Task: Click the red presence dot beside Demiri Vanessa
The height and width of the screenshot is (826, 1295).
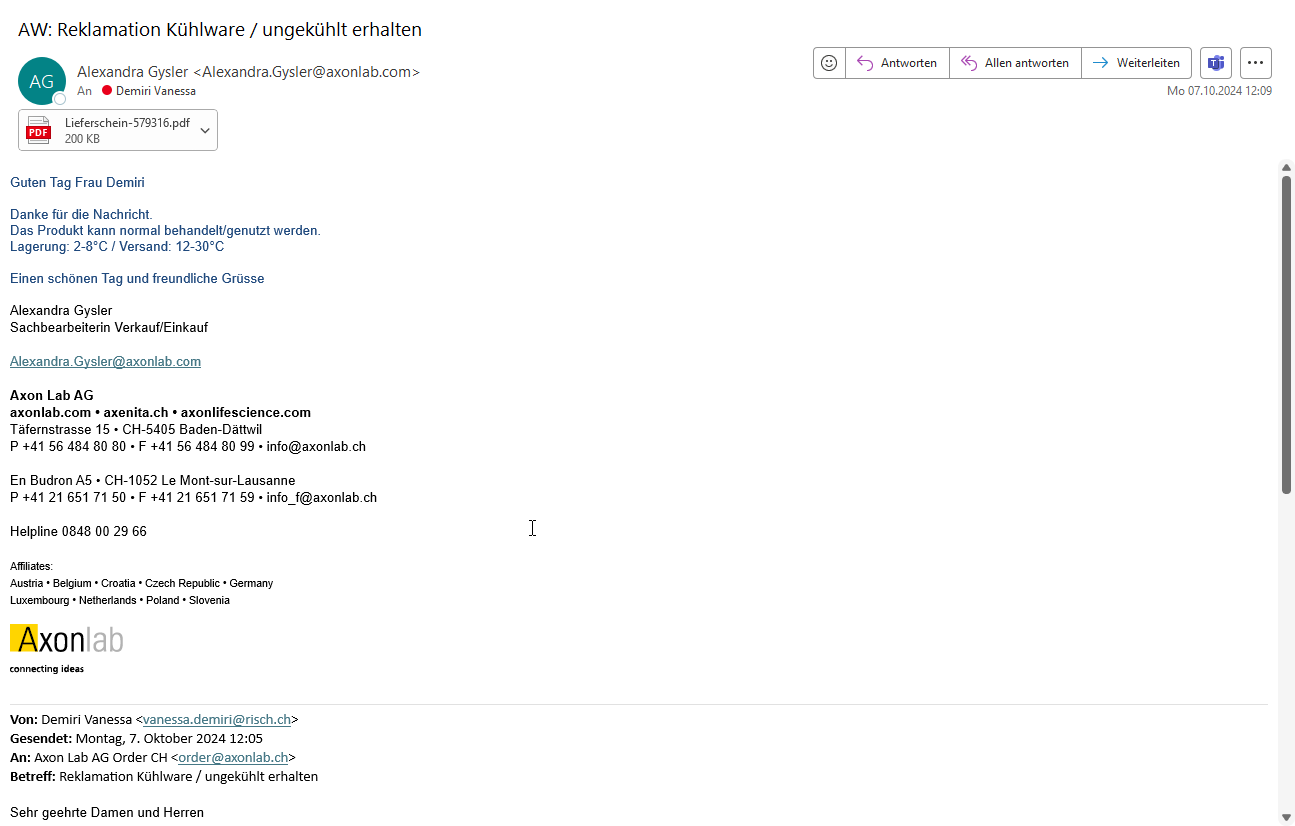Action: click(x=107, y=91)
